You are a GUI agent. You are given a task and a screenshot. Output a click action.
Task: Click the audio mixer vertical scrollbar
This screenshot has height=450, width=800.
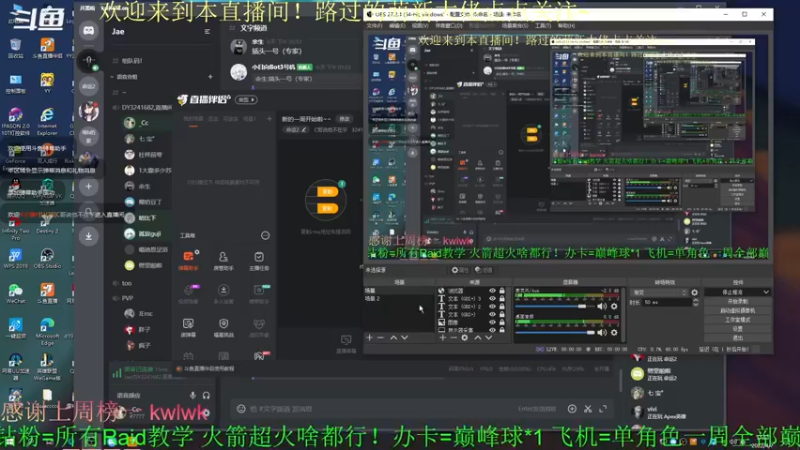click(x=623, y=315)
